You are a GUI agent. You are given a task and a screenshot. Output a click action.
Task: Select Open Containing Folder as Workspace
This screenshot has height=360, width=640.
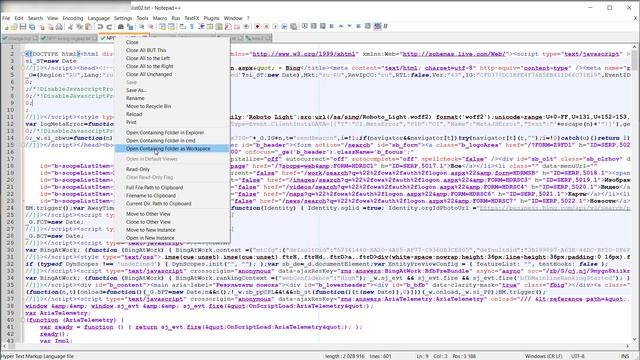pyautogui.click(x=171, y=149)
